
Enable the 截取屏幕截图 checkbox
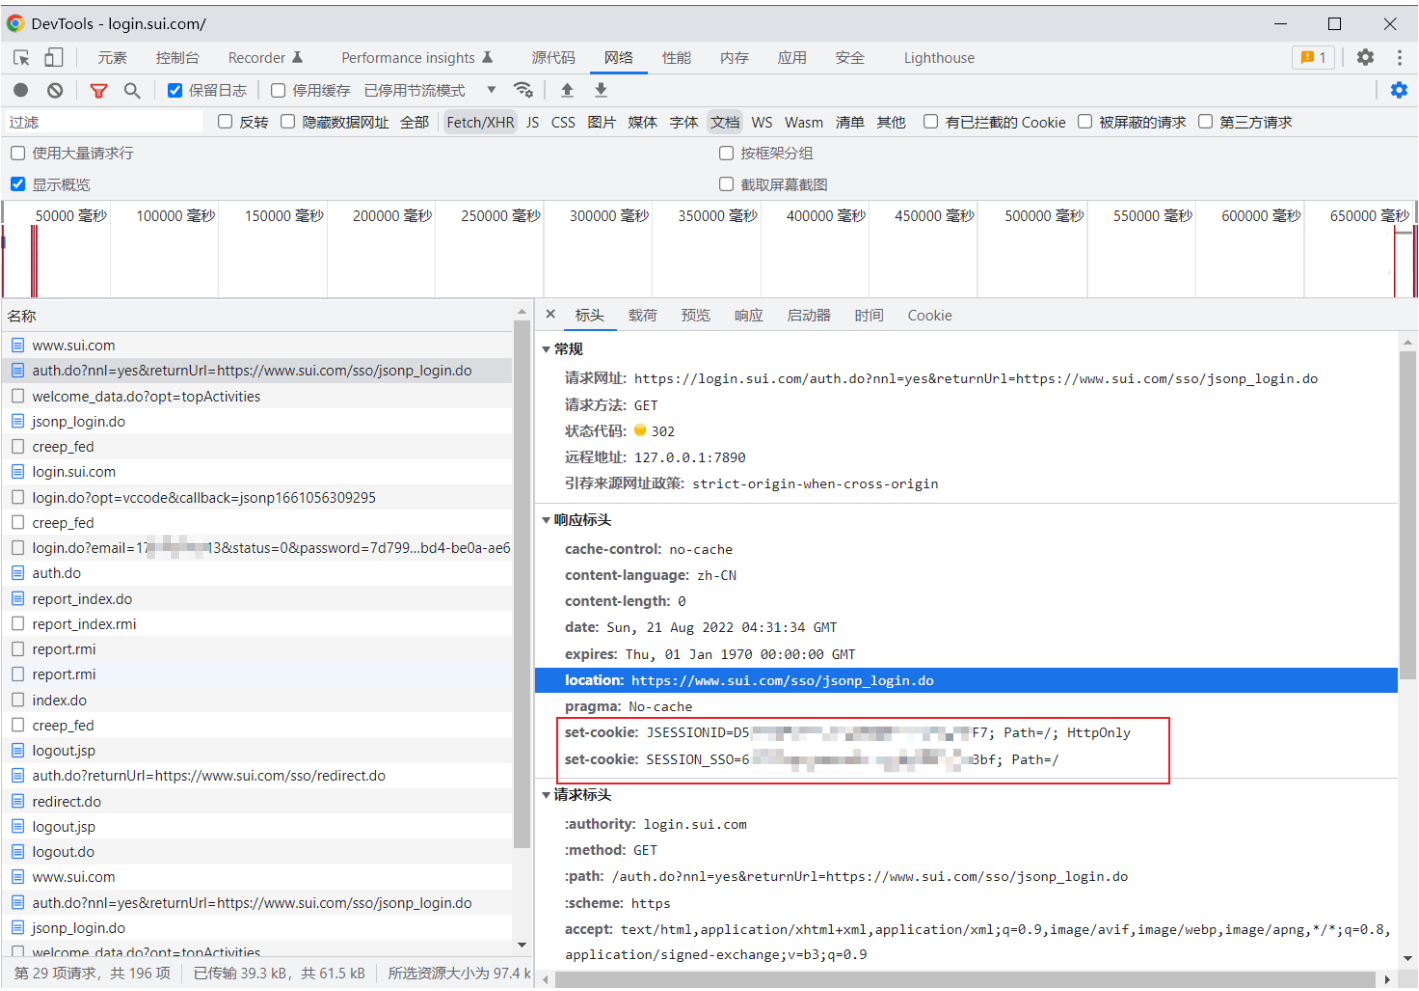pyautogui.click(x=727, y=184)
